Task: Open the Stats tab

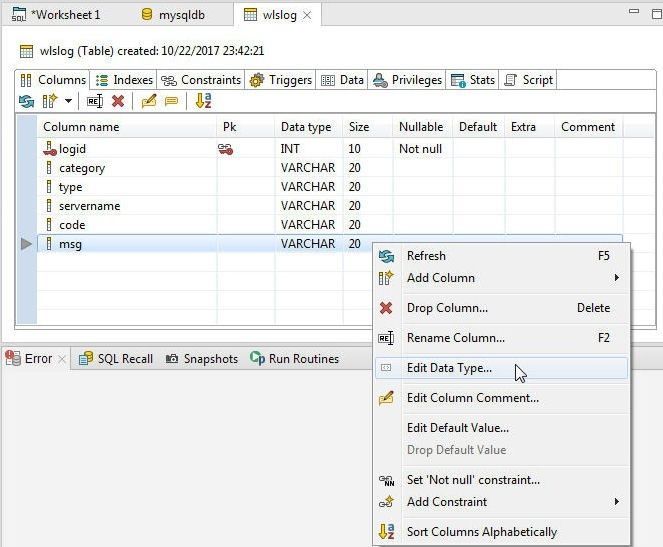Action: tap(472, 80)
